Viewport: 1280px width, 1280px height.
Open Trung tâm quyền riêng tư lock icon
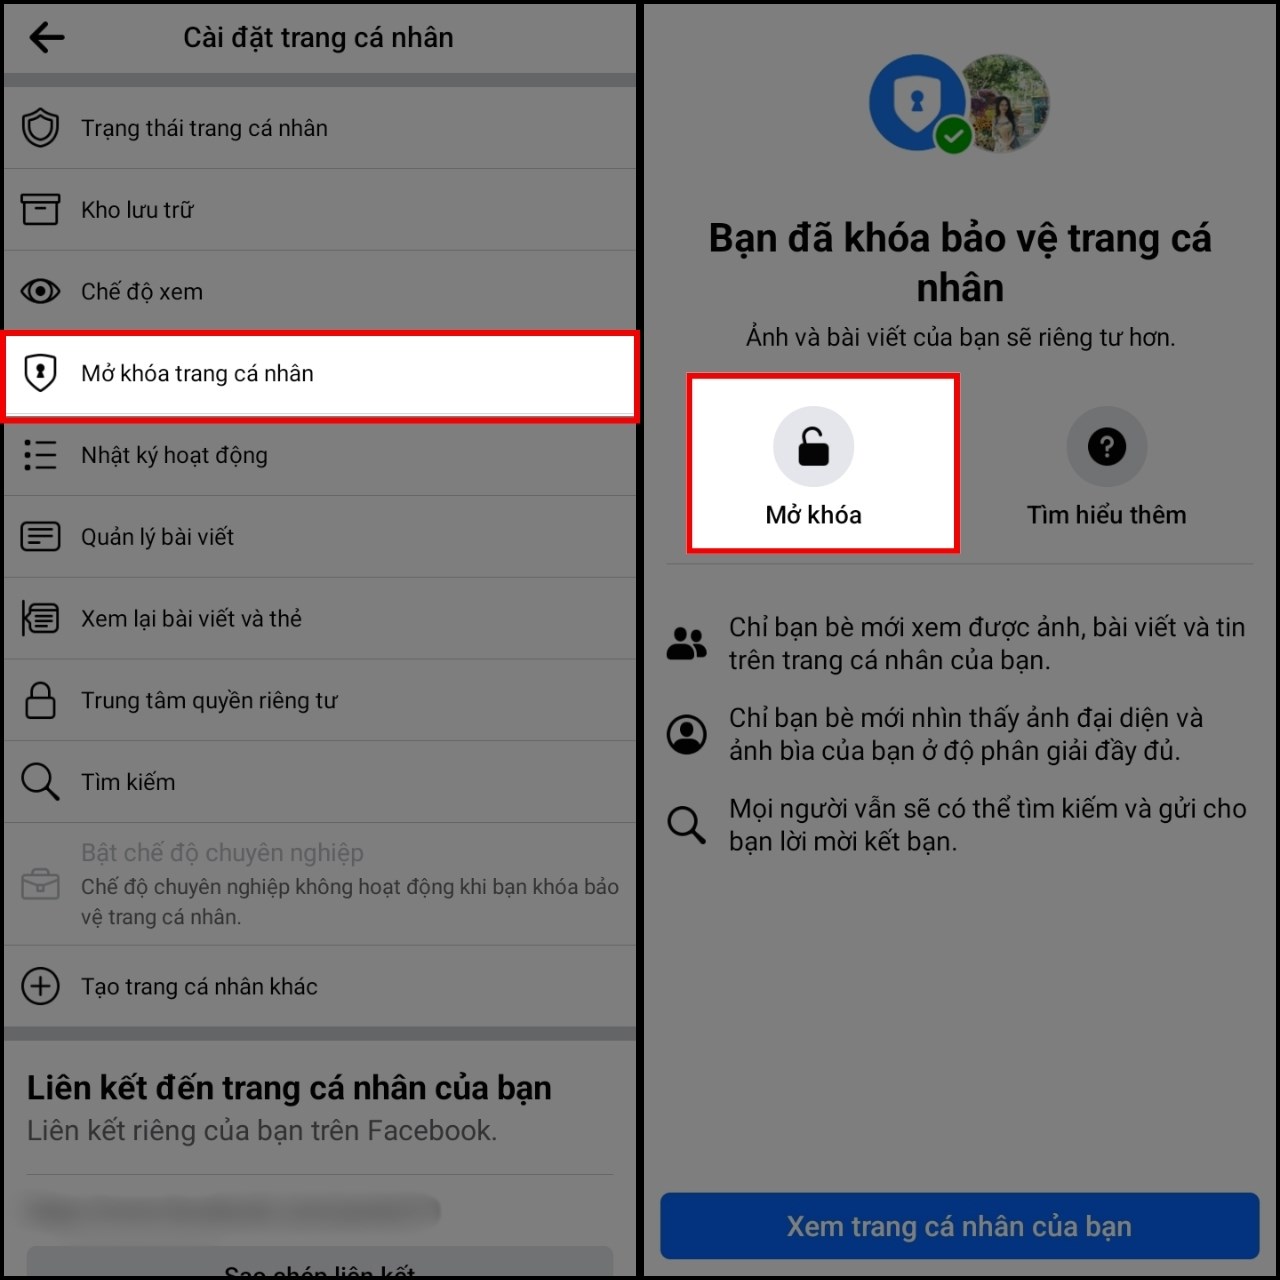(x=40, y=700)
